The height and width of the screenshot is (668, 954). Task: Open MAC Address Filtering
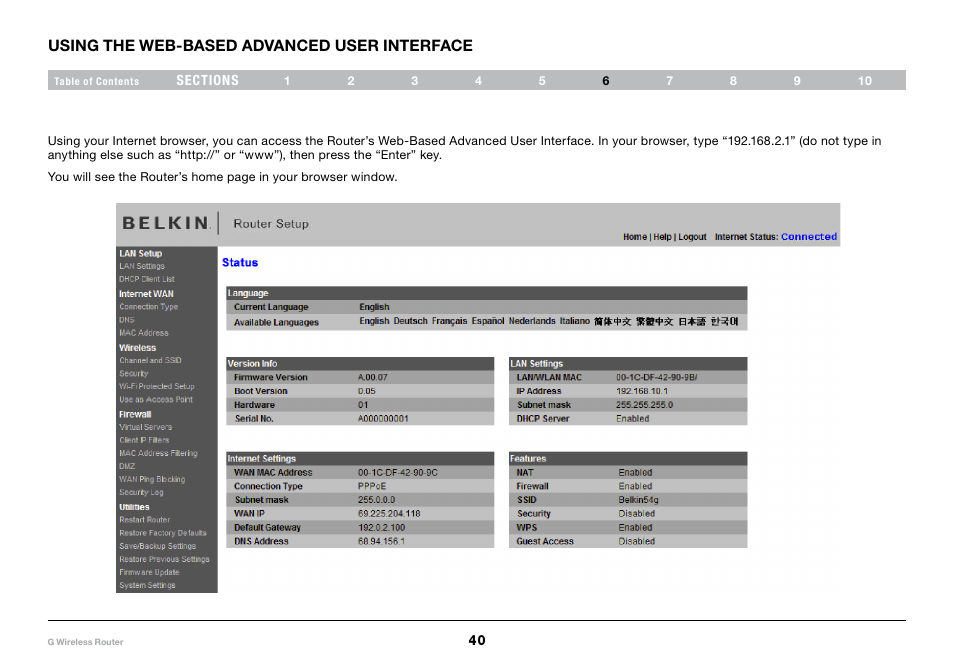pos(158,453)
